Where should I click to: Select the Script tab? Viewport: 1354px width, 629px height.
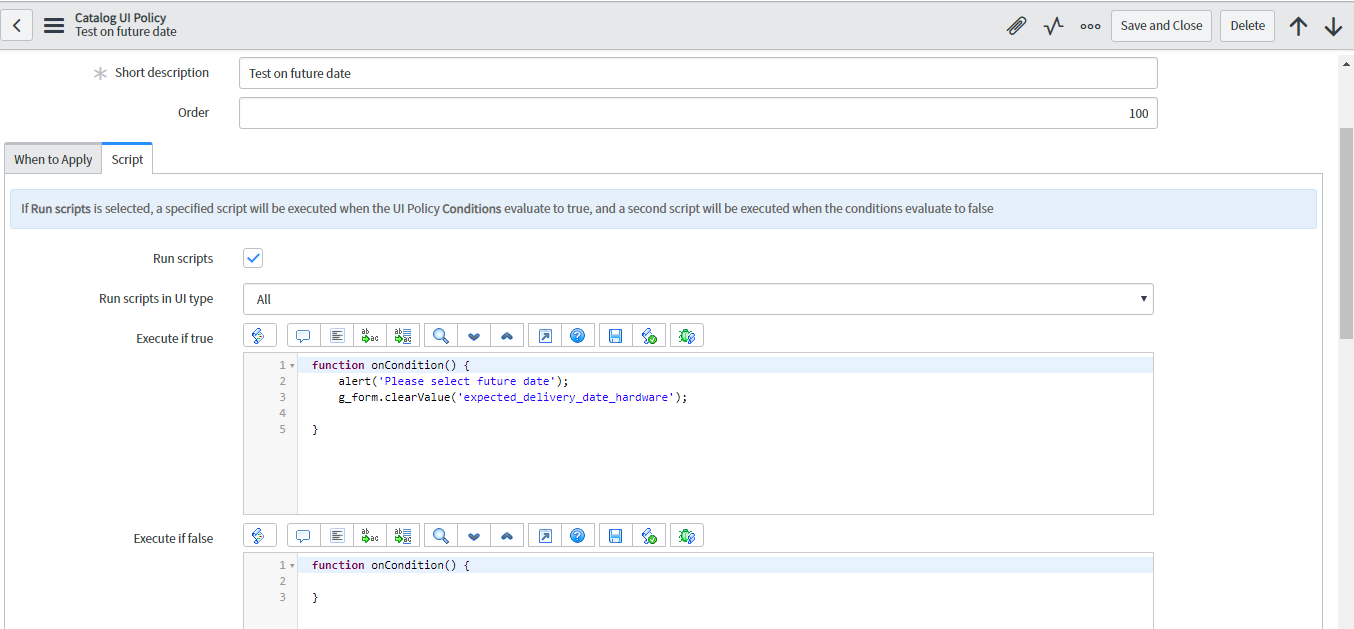(127, 159)
